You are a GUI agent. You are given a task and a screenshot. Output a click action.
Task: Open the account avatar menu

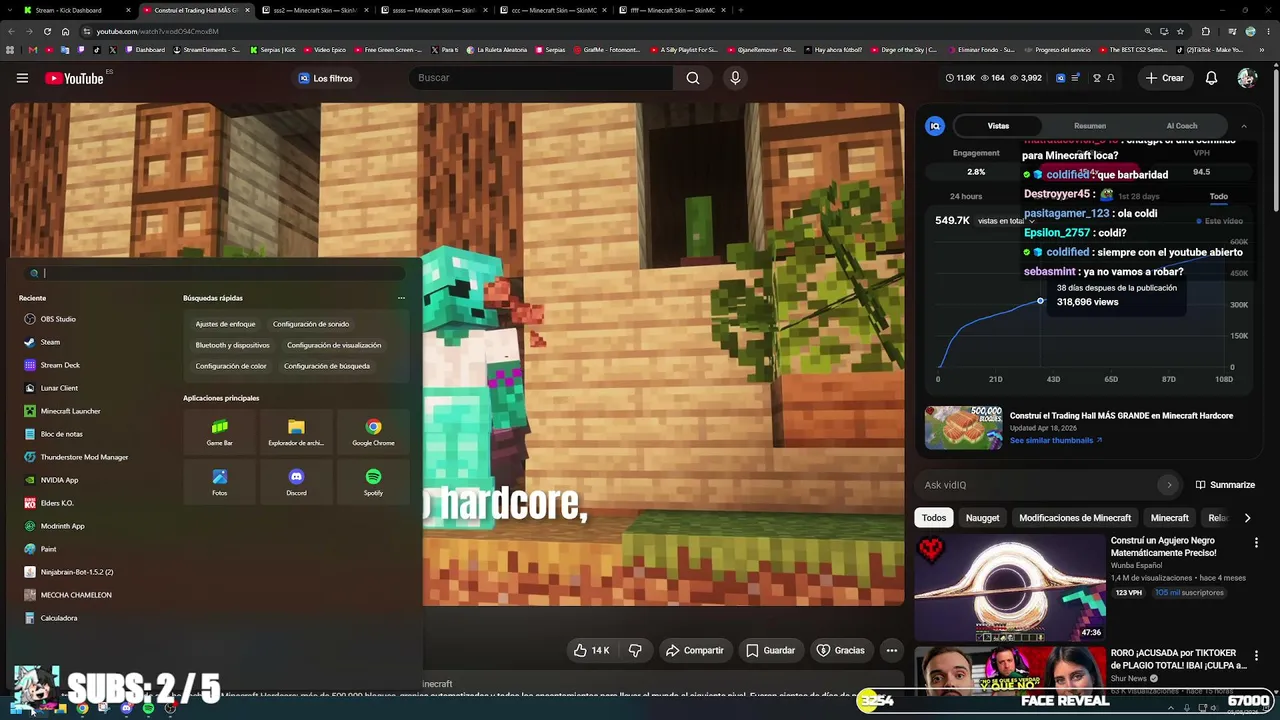pos(1246,78)
